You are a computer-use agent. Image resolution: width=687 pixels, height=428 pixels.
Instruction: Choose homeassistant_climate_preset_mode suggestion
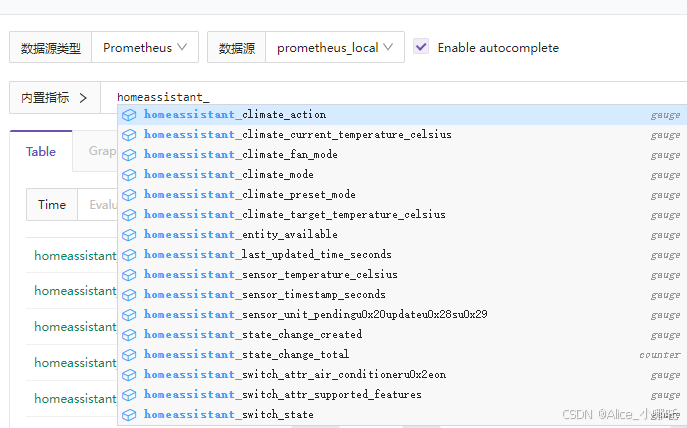coord(402,195)
